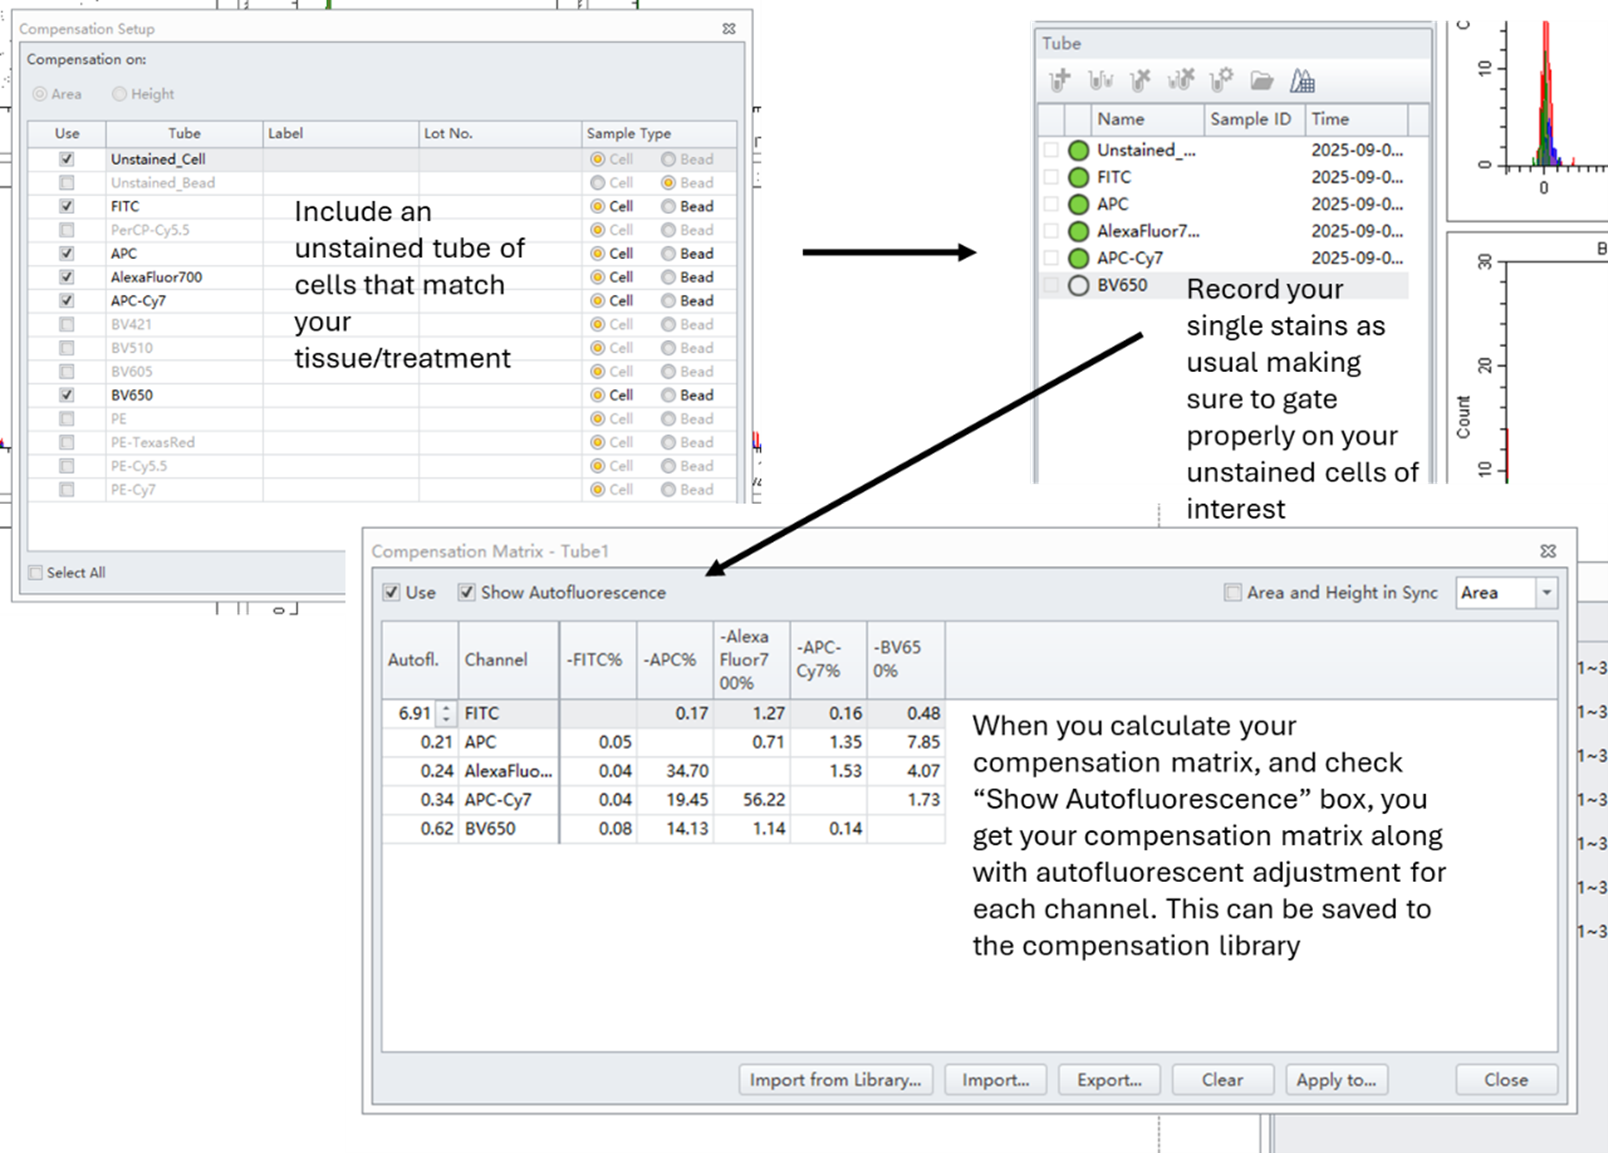This screenshot has width=1608, height=1153.
Task: Select Cell radio for APC-Cy7 row
Action: point(598,300)
